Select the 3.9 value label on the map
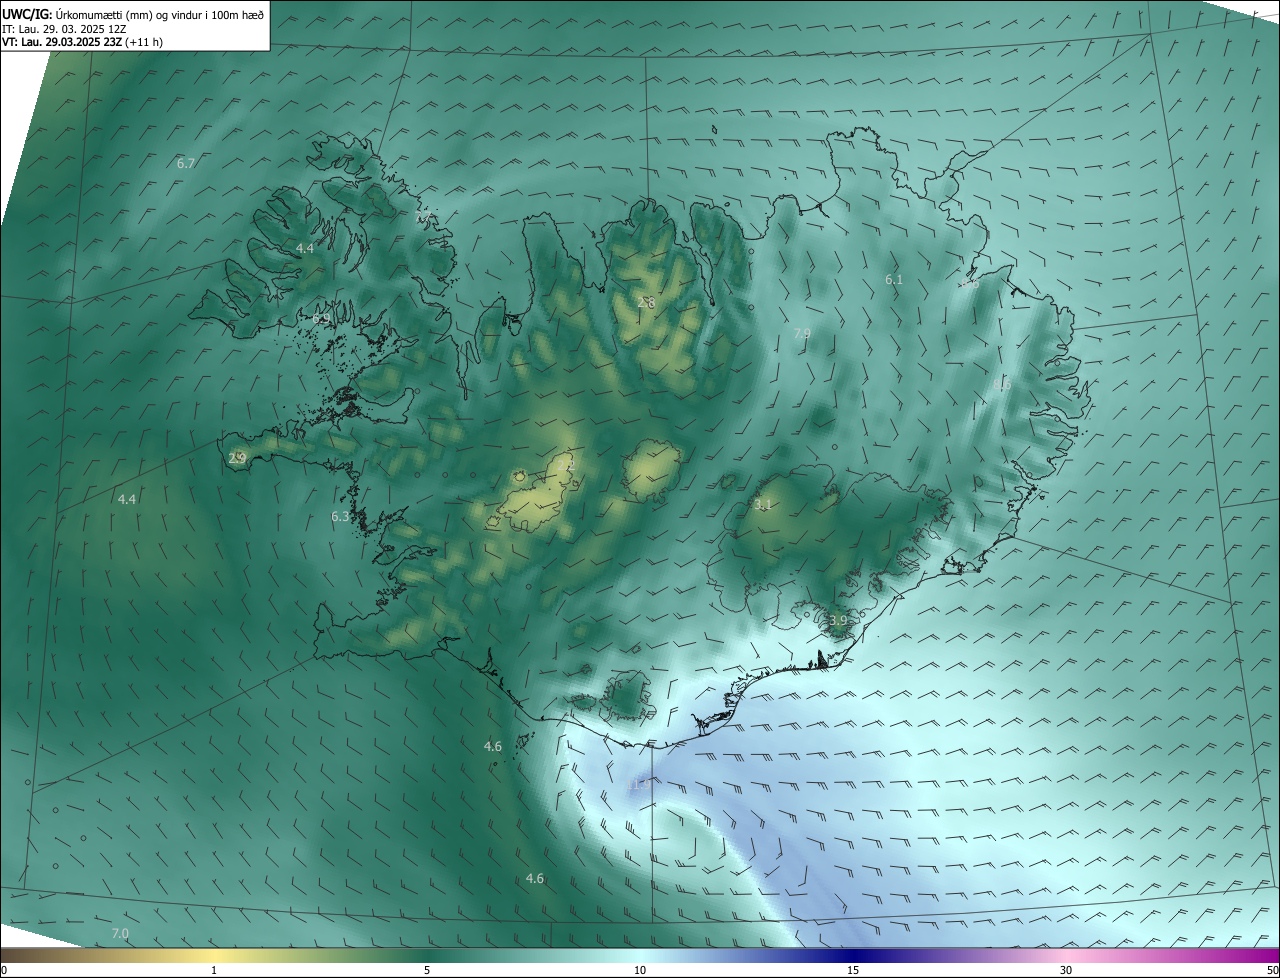 (x=838, y=621)
